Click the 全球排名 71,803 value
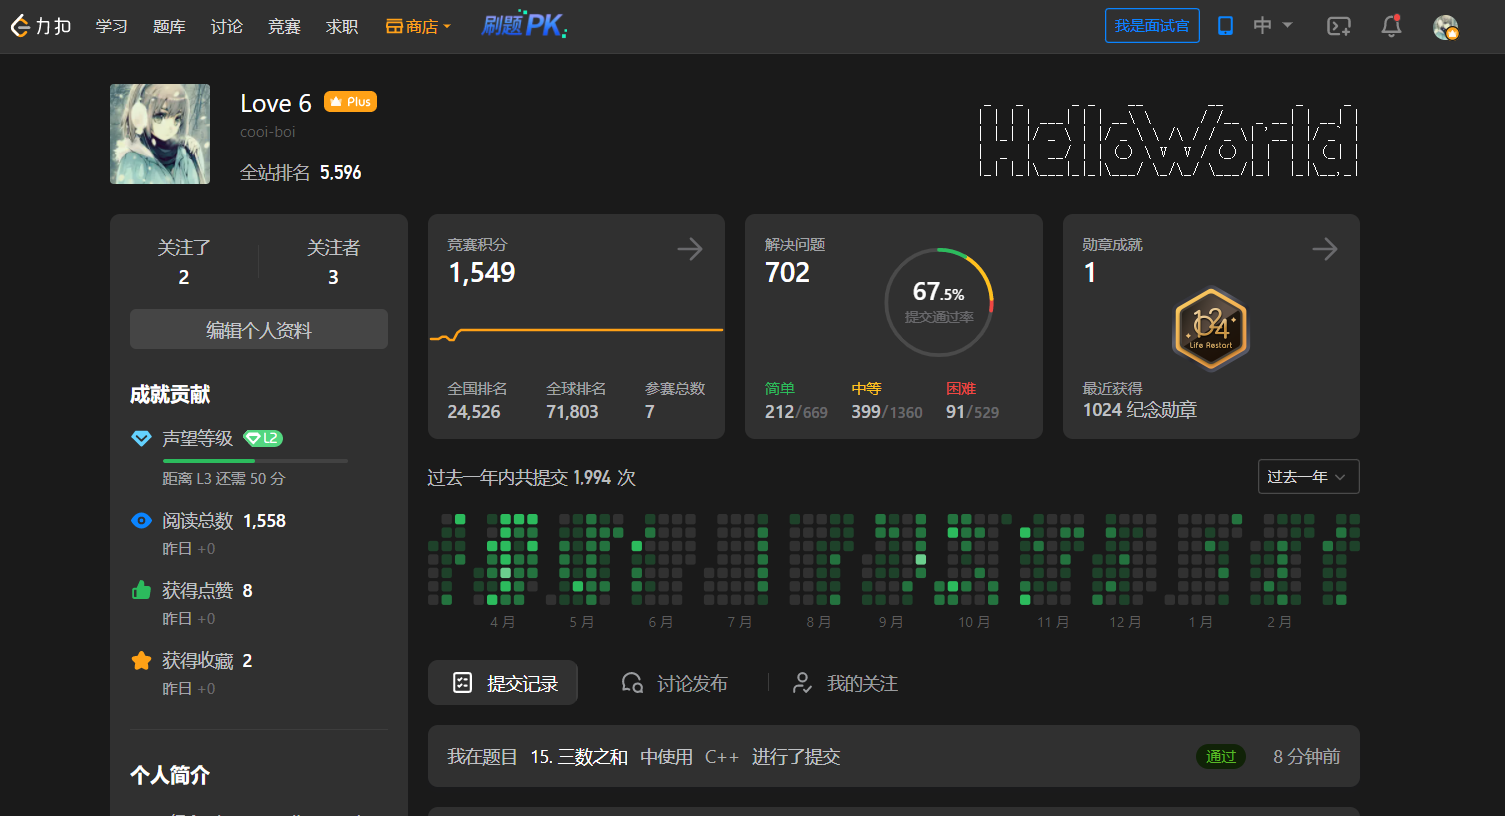The image size is (1505, 816). 572,412
